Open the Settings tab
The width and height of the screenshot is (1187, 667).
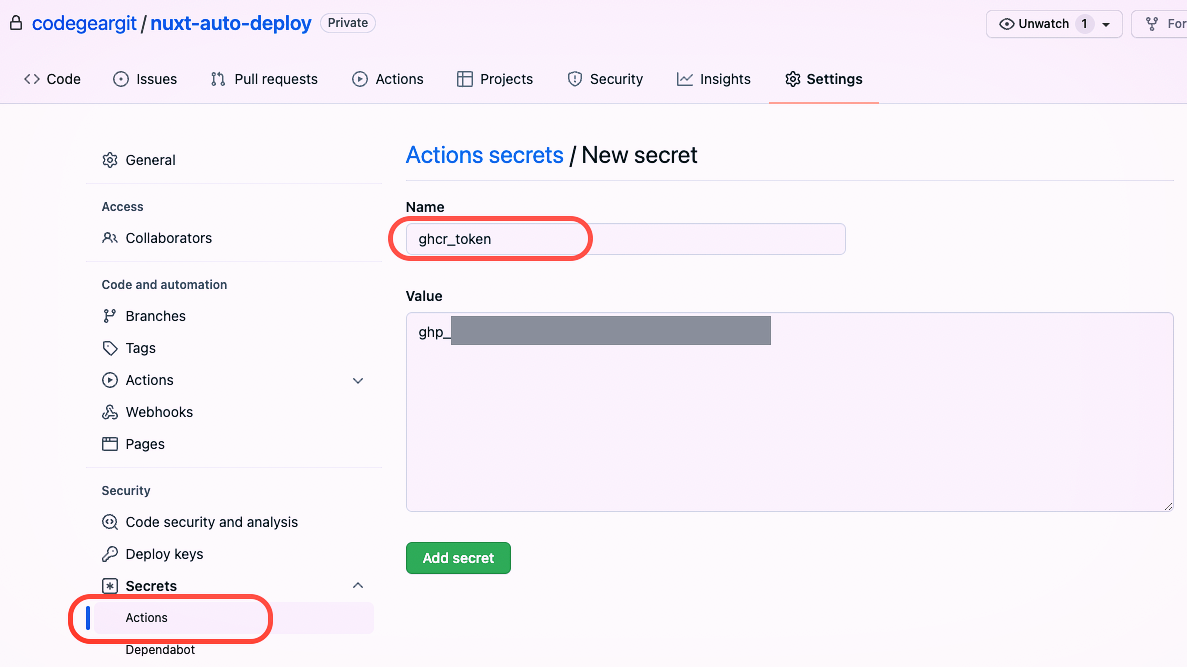pos(824,79)
